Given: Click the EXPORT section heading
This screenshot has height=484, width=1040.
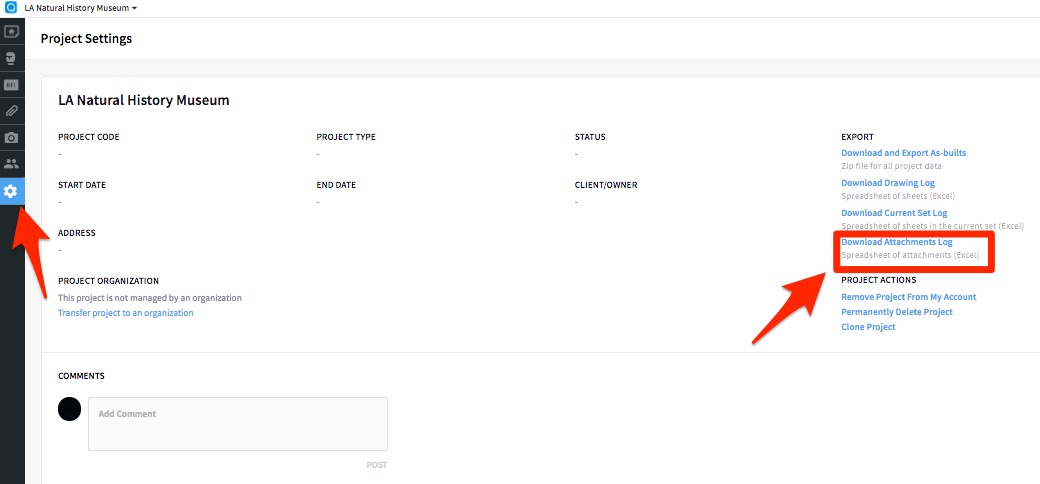Looking at the screenshot, I should pos(858,137).
